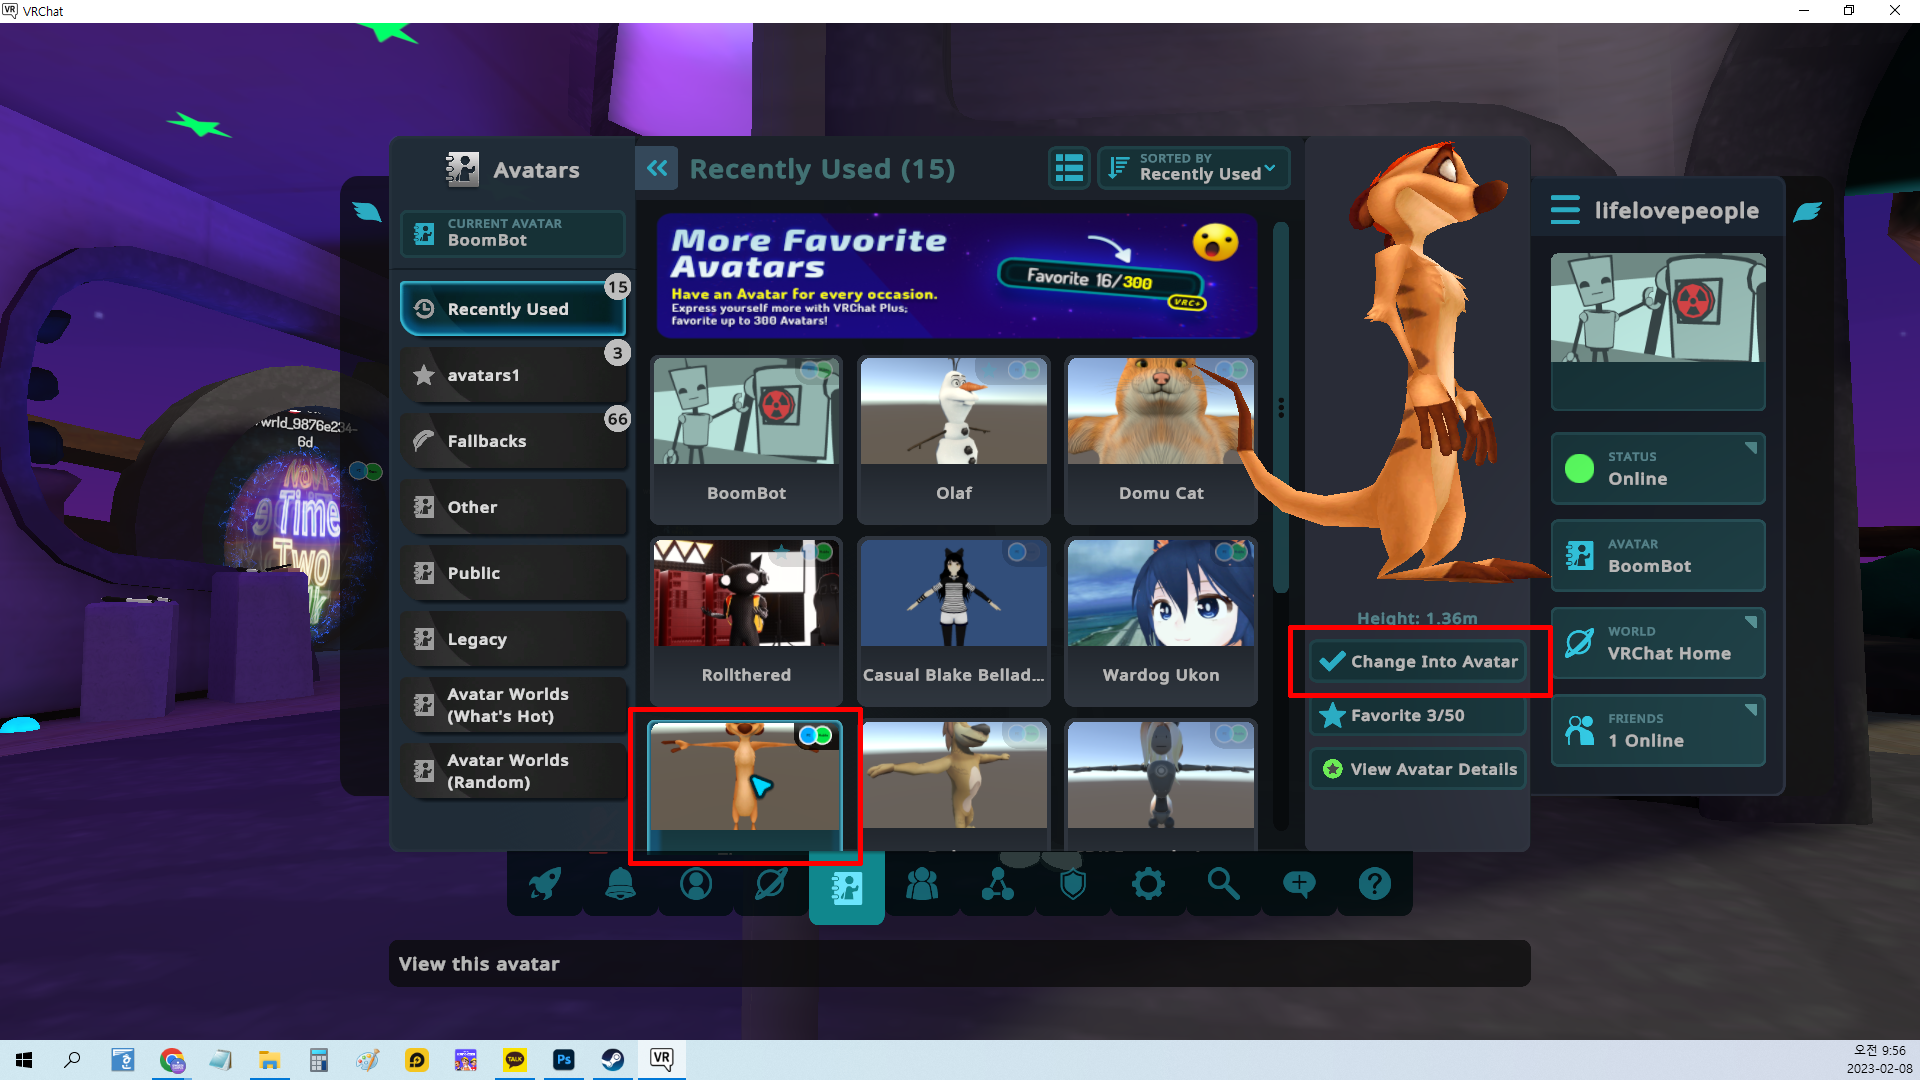The width and height of the screenshot is (1920, 1080).
Task: Select the Timon meerkat avatar thumbnail
Action: [746, 785]
